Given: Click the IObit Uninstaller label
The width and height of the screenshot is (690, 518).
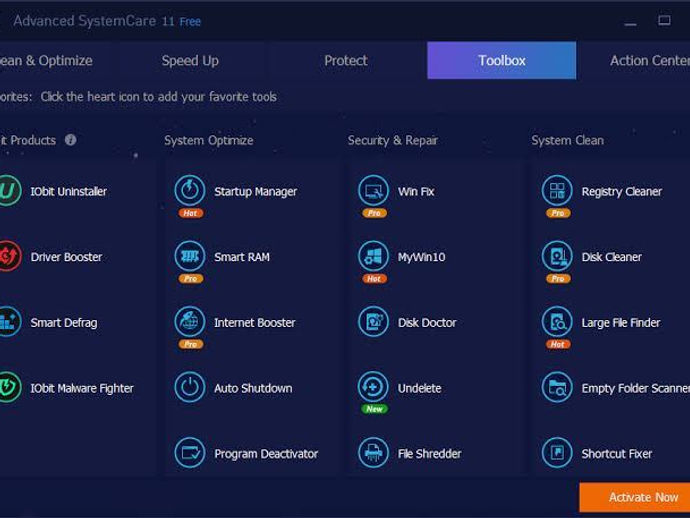Looking at the screenshot, I should coord(68,191).
